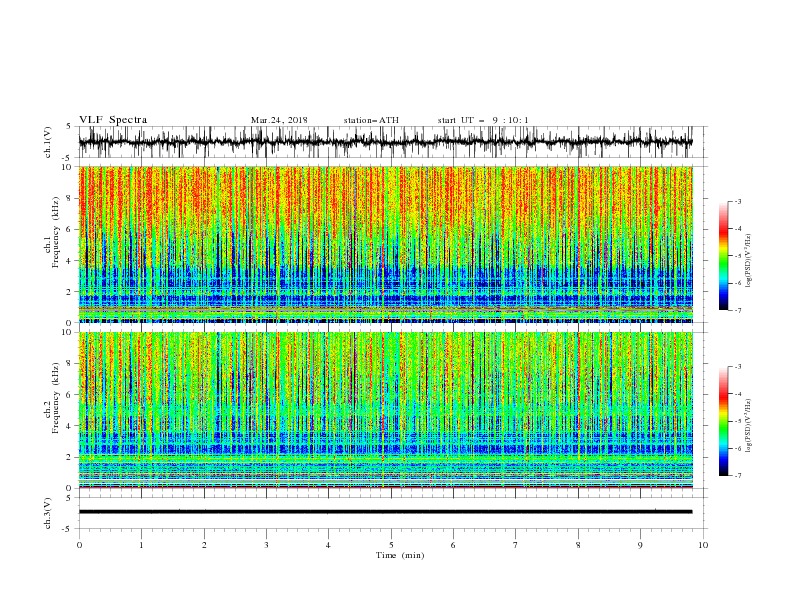The width and height of the screenshot is (792, 612).
Task: Click ch.2 frequency axis tick "2"
Action: [x=70, y=457]
